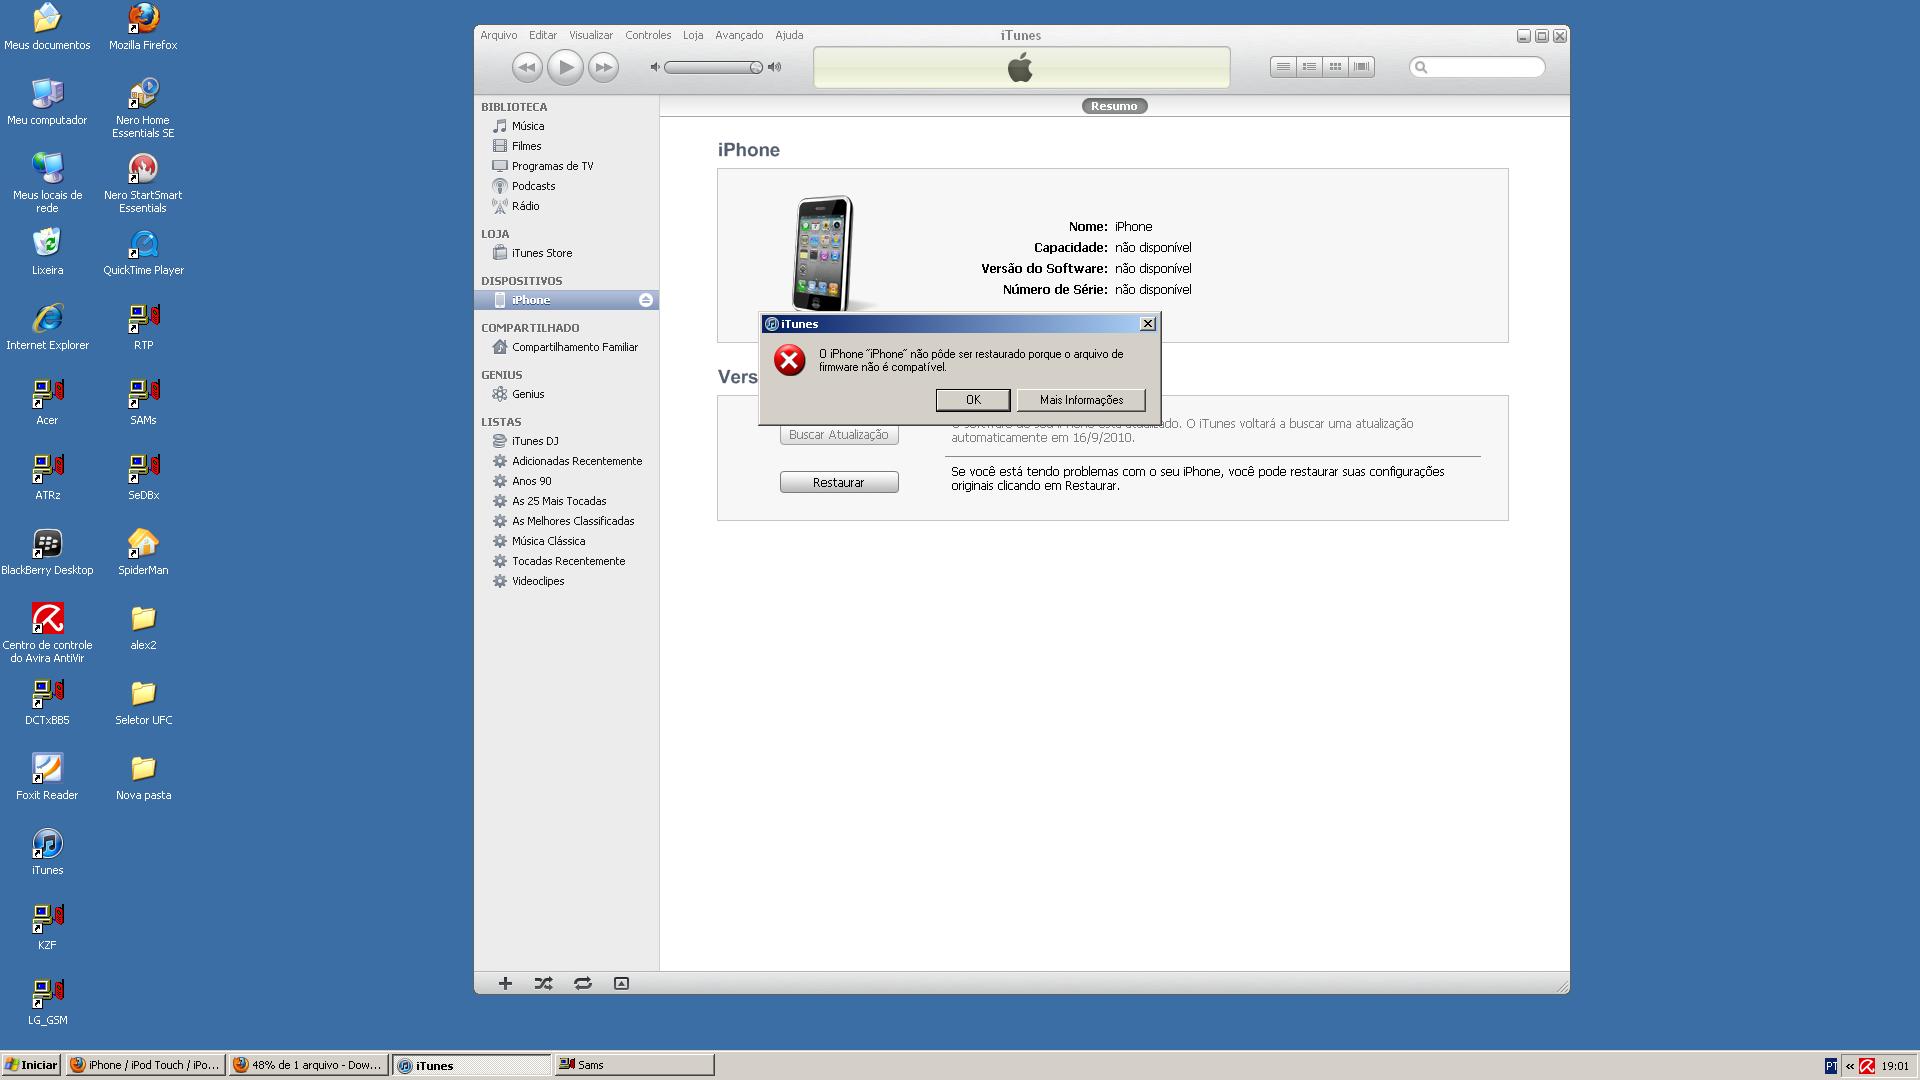Click the Previous track button in iTunes
This screenshot has height=1080, width=1920.
[527, 67]
